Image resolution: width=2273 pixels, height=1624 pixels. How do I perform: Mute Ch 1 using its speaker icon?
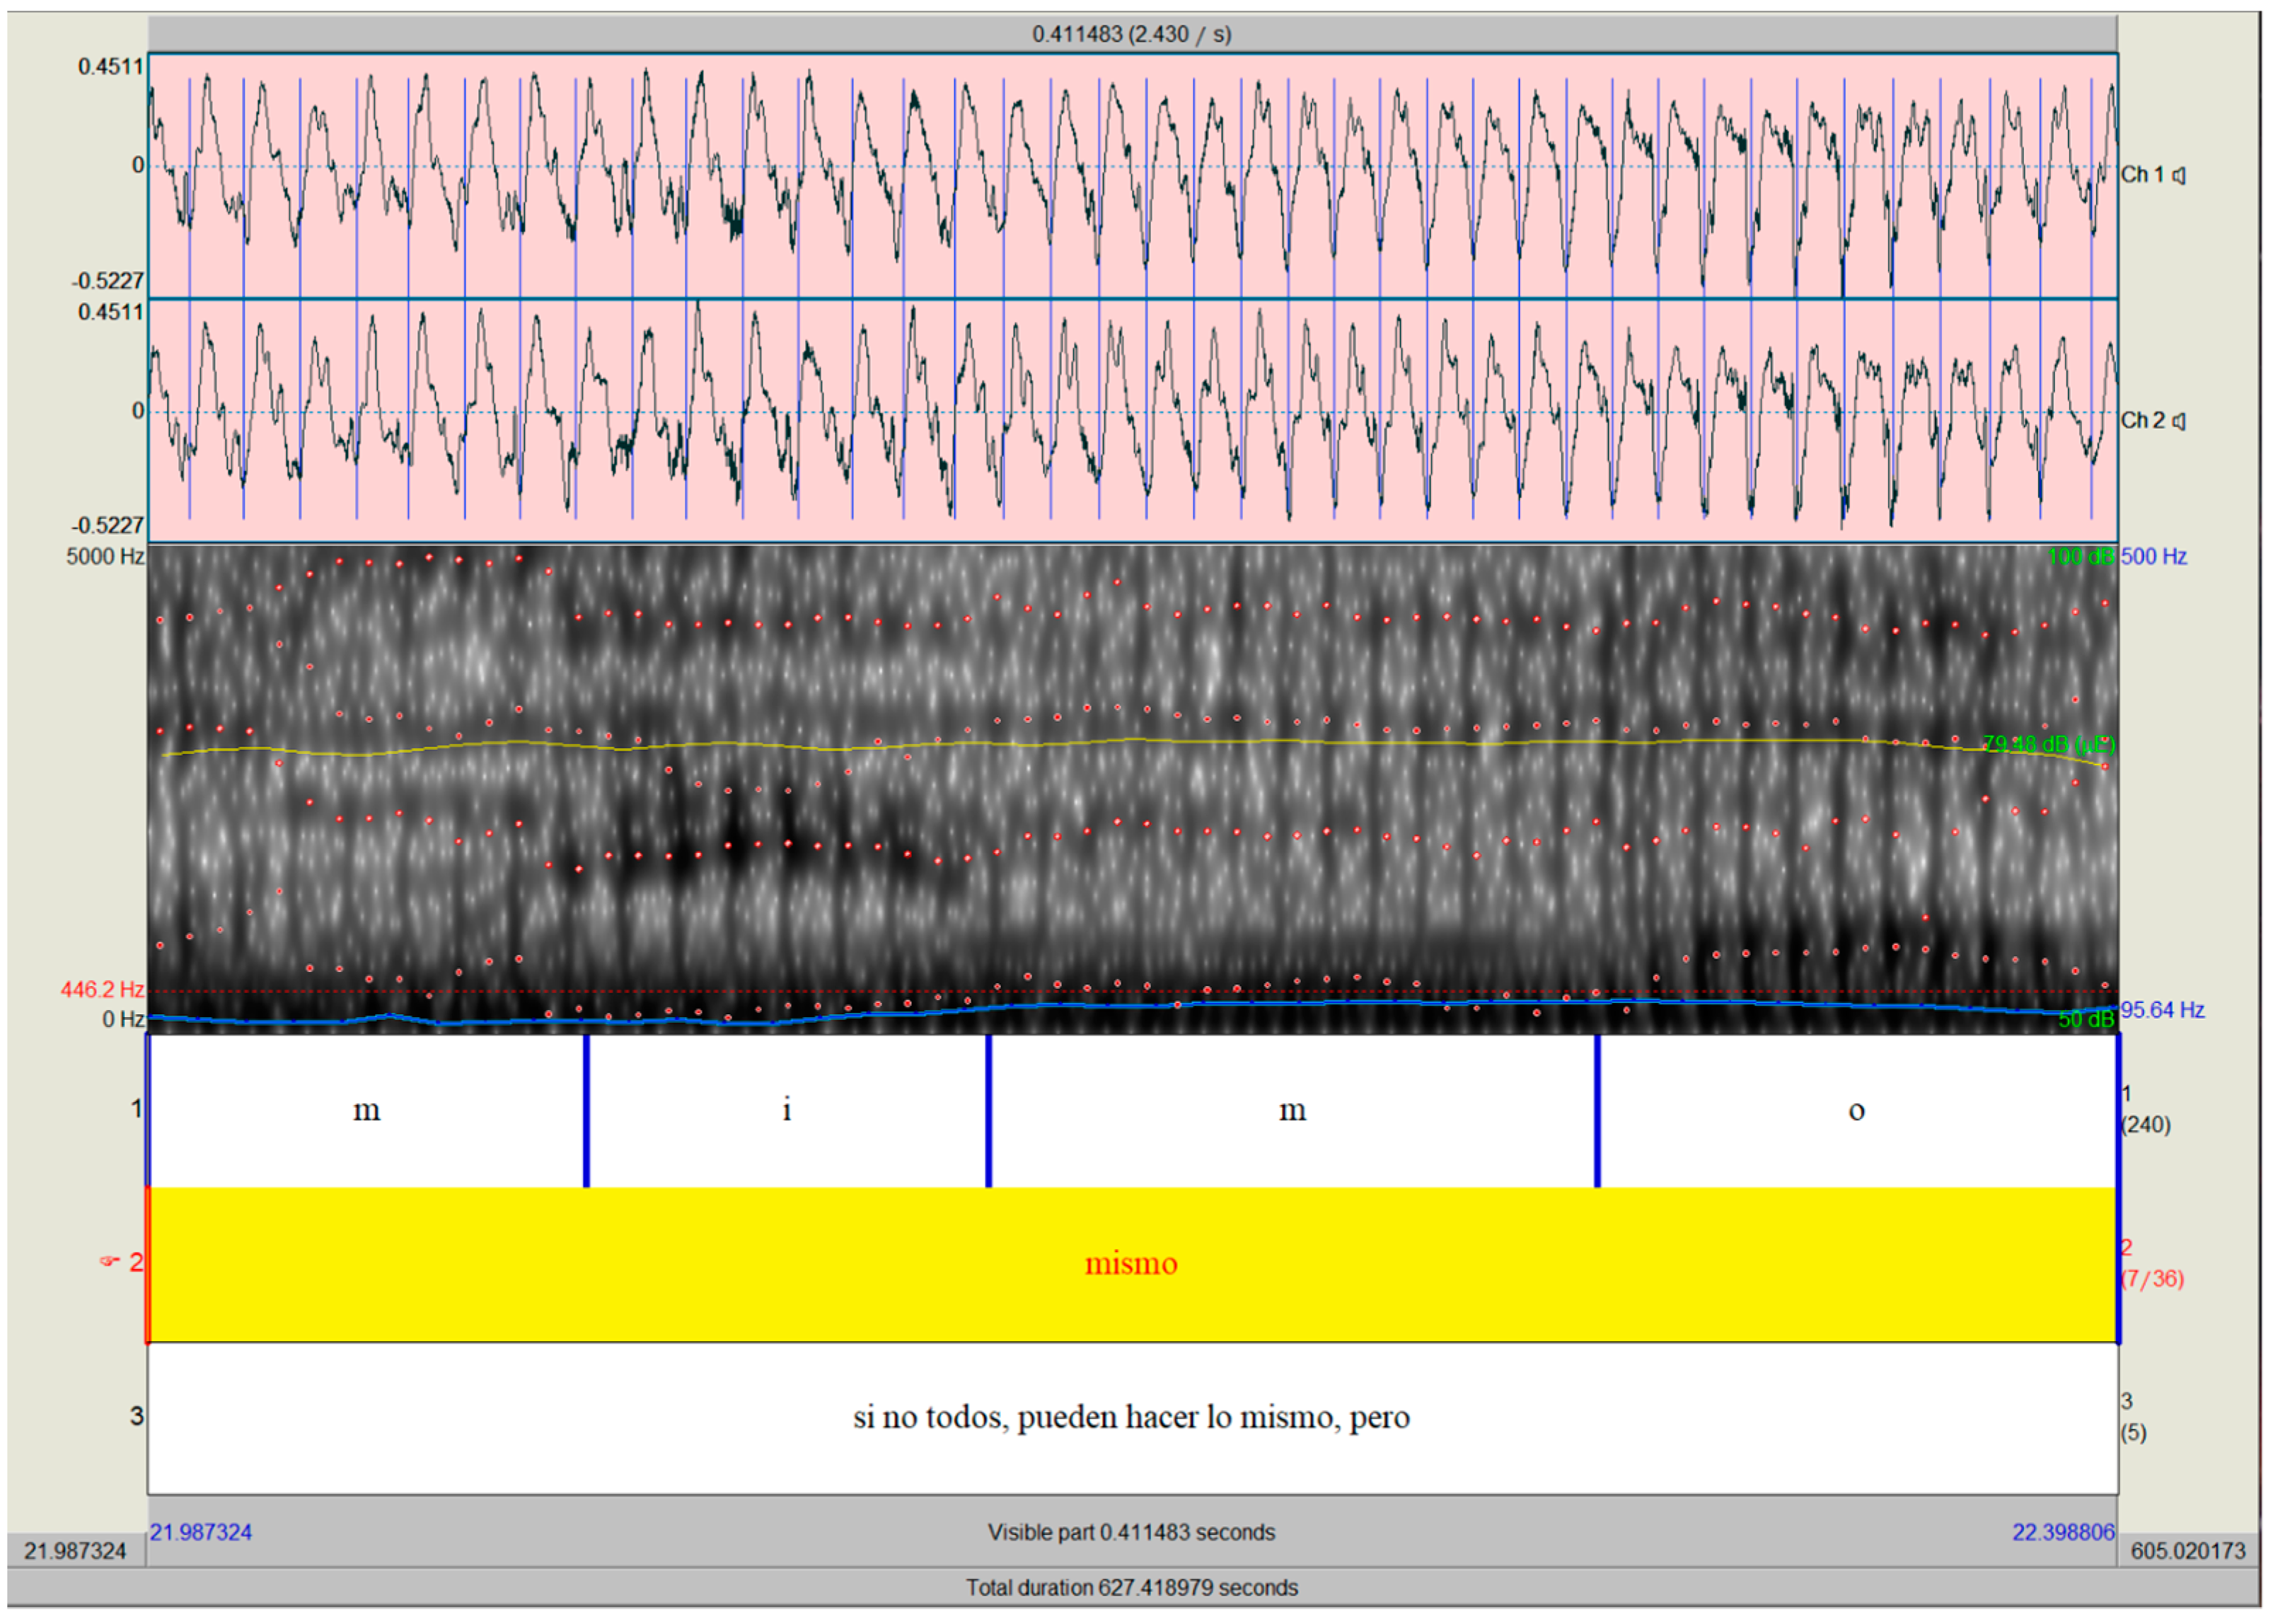coord(2180,175)
